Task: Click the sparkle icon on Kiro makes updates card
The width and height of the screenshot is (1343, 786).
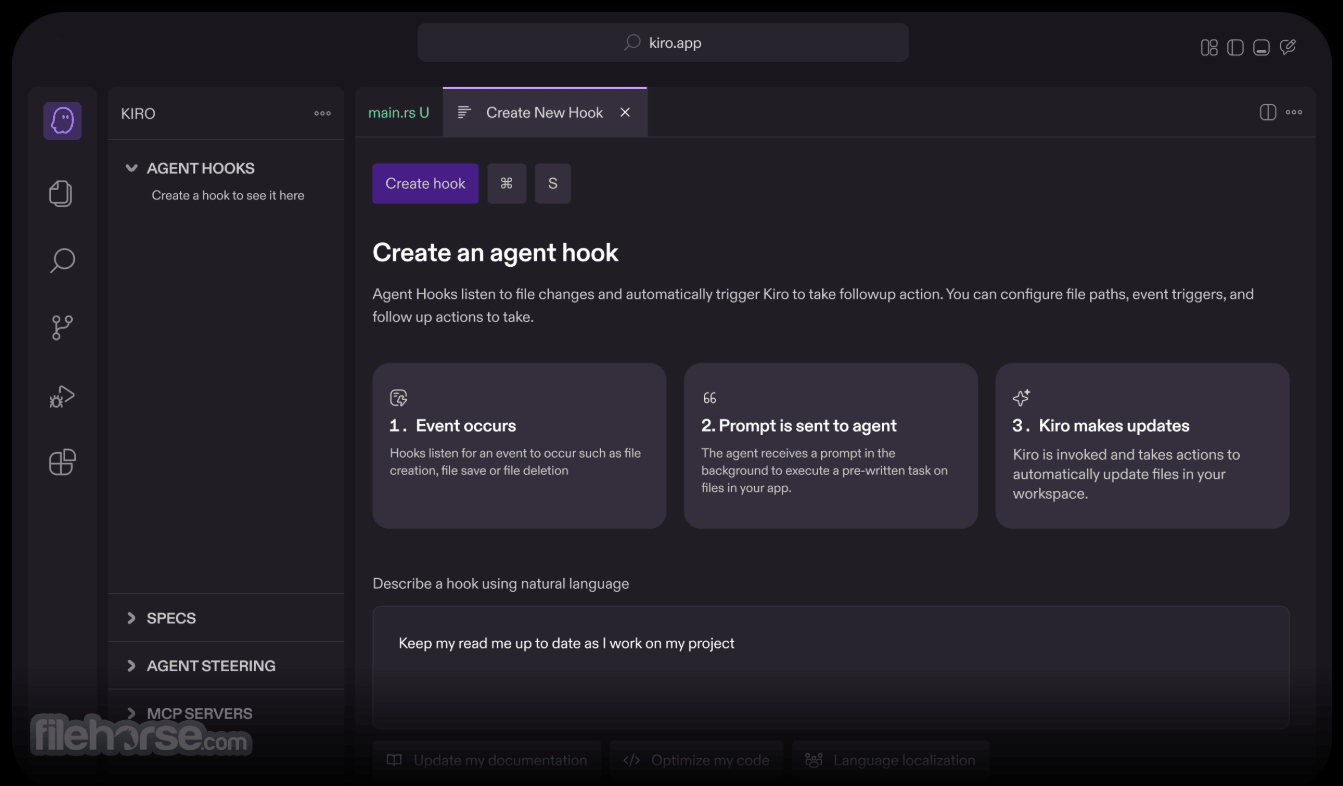Action: [1021, 398]
